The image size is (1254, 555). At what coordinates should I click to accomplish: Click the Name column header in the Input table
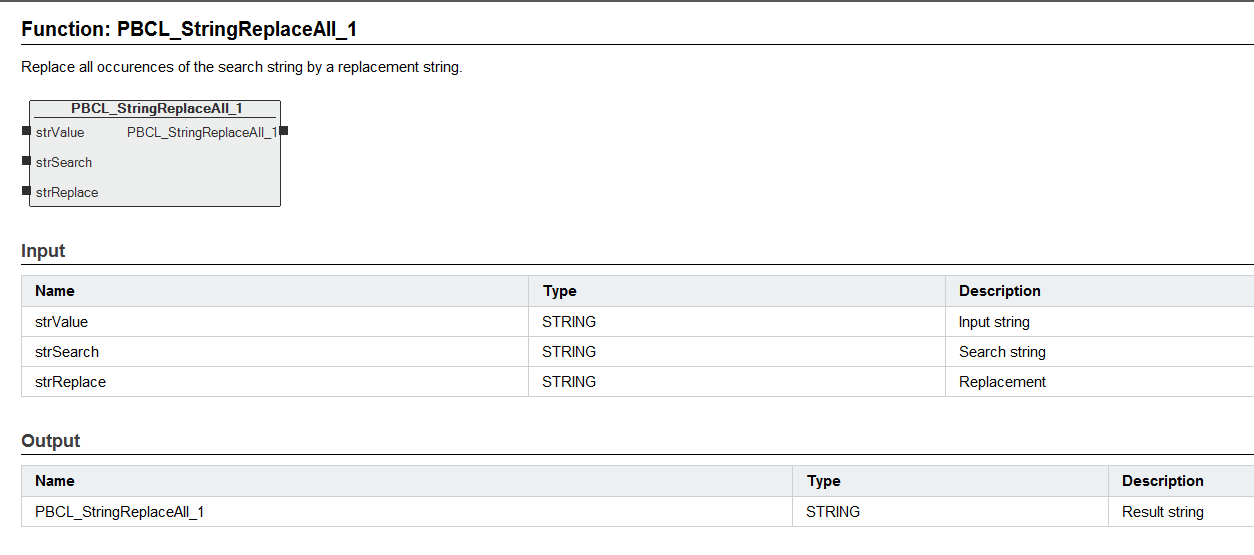pos(55,291)
